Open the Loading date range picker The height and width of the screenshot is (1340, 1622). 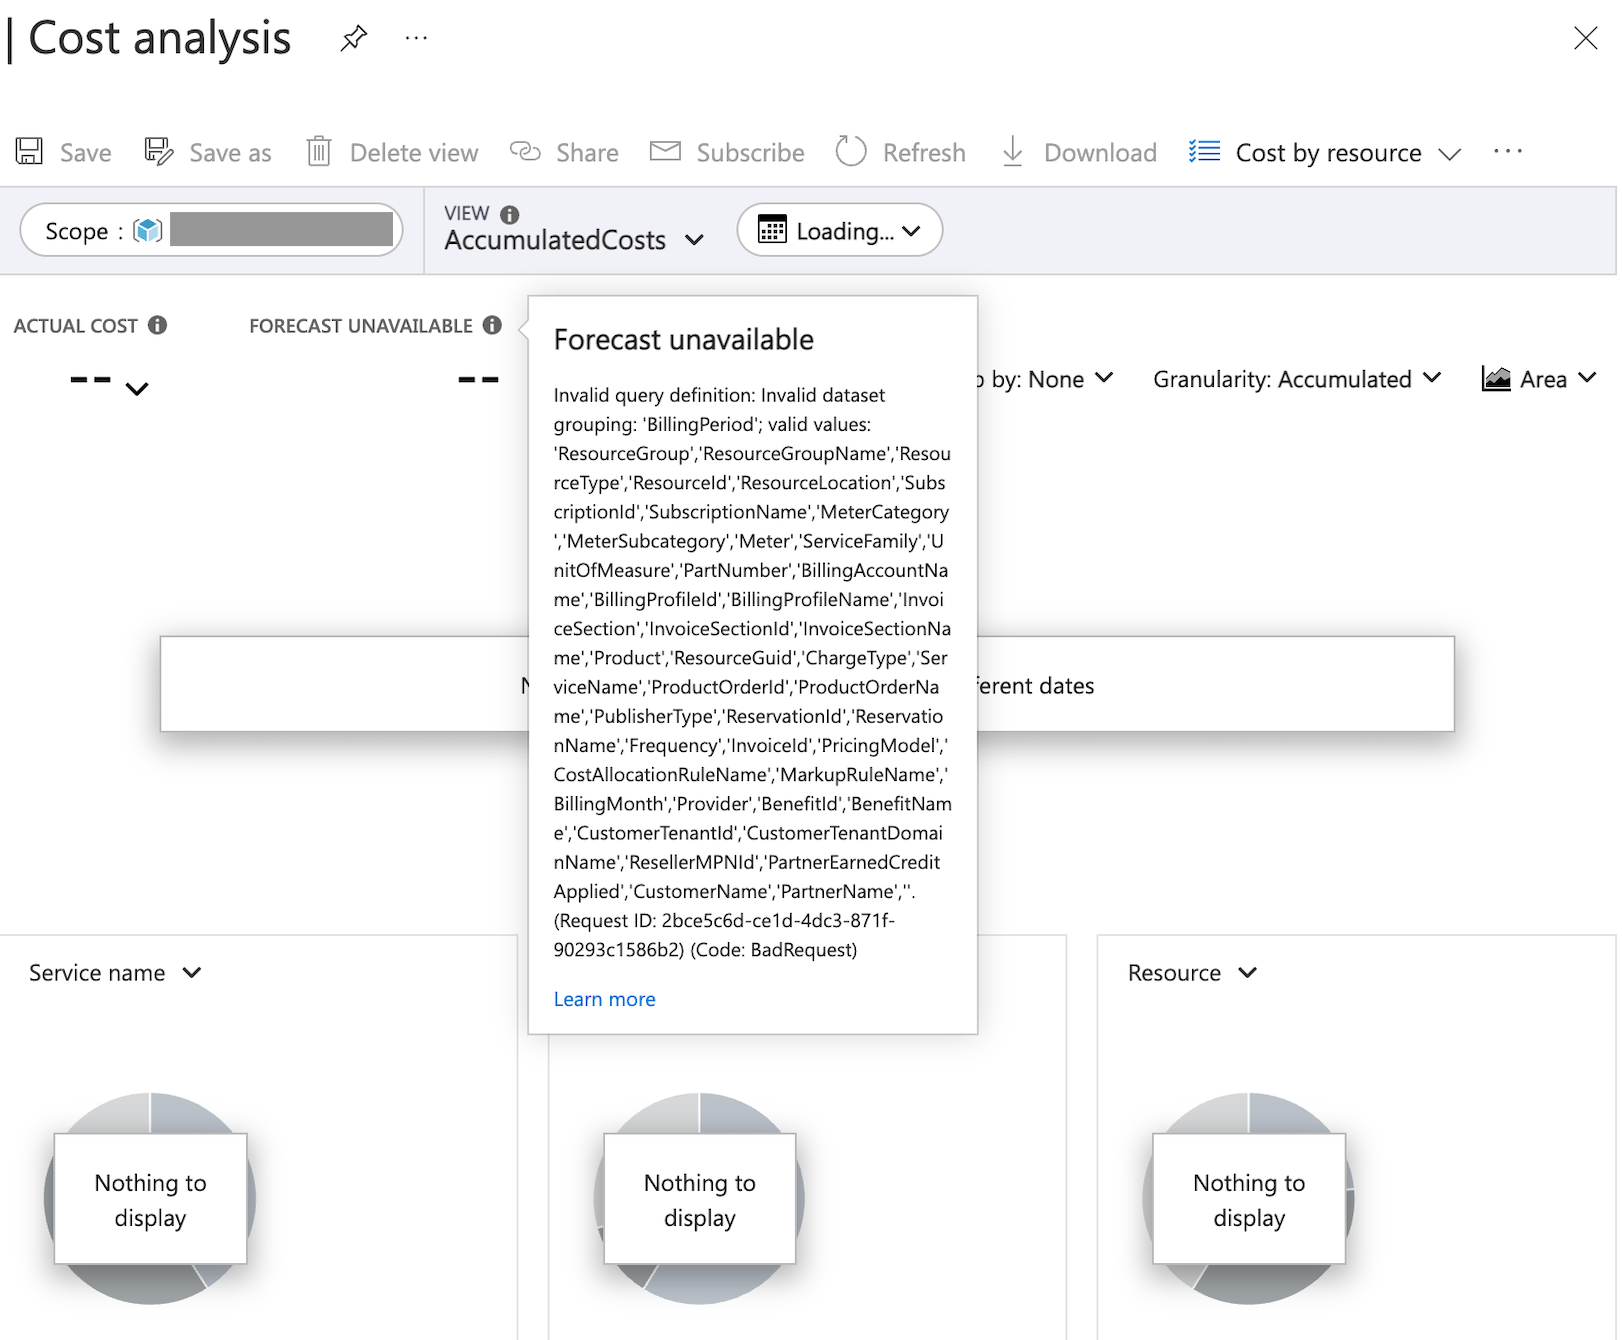click(x=839, y=231)
